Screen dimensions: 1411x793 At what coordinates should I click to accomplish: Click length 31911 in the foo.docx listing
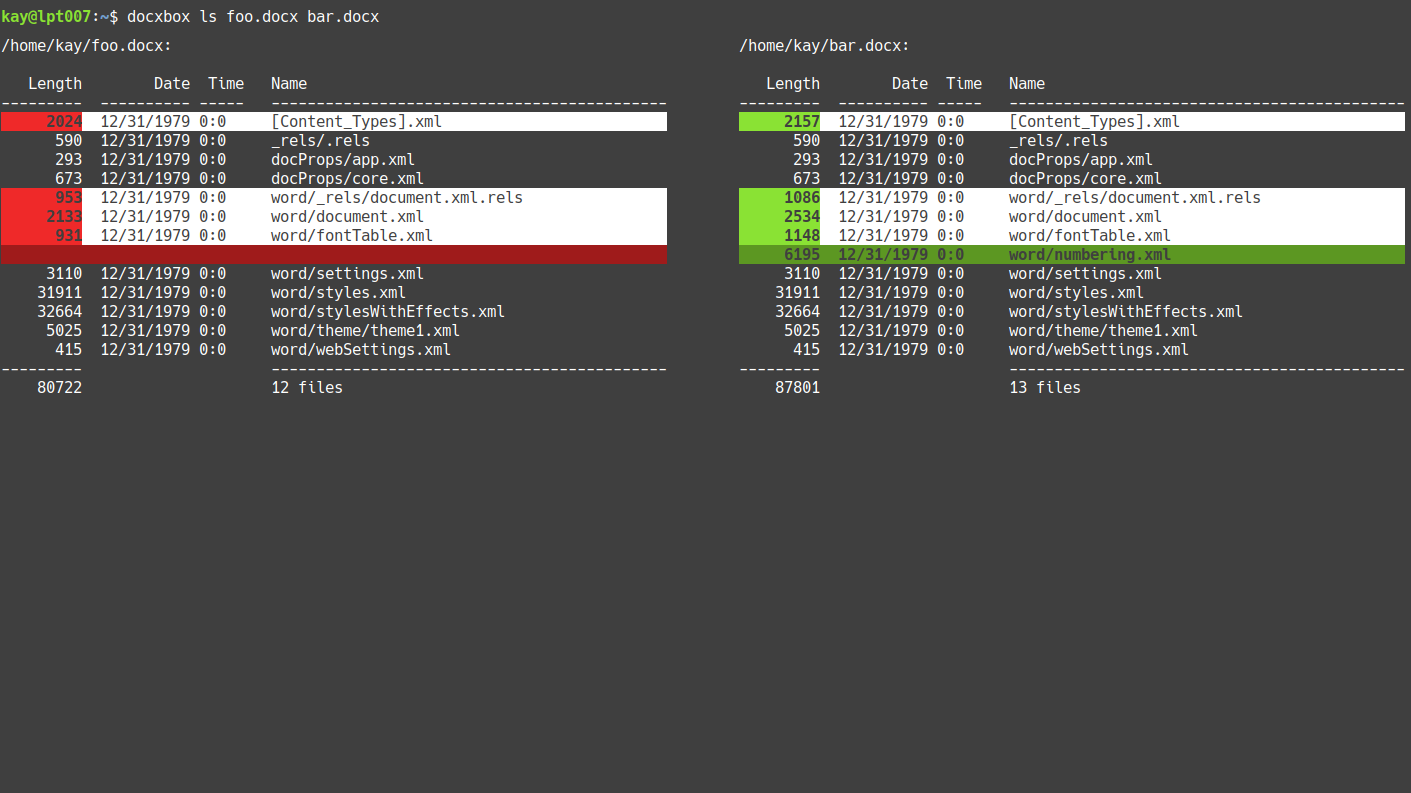pyautogui.click(x=60, y=293)
